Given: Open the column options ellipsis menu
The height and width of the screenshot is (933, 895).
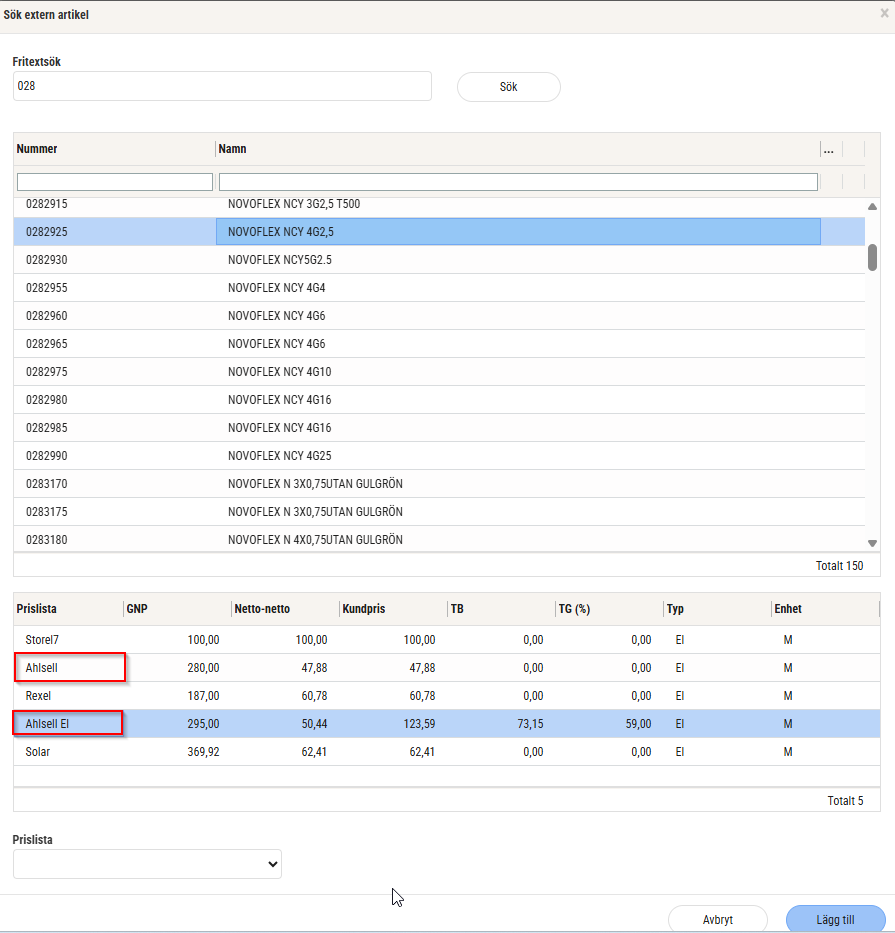Looking at the screenshot, I should pyautogui.click(x=828, y=150).
